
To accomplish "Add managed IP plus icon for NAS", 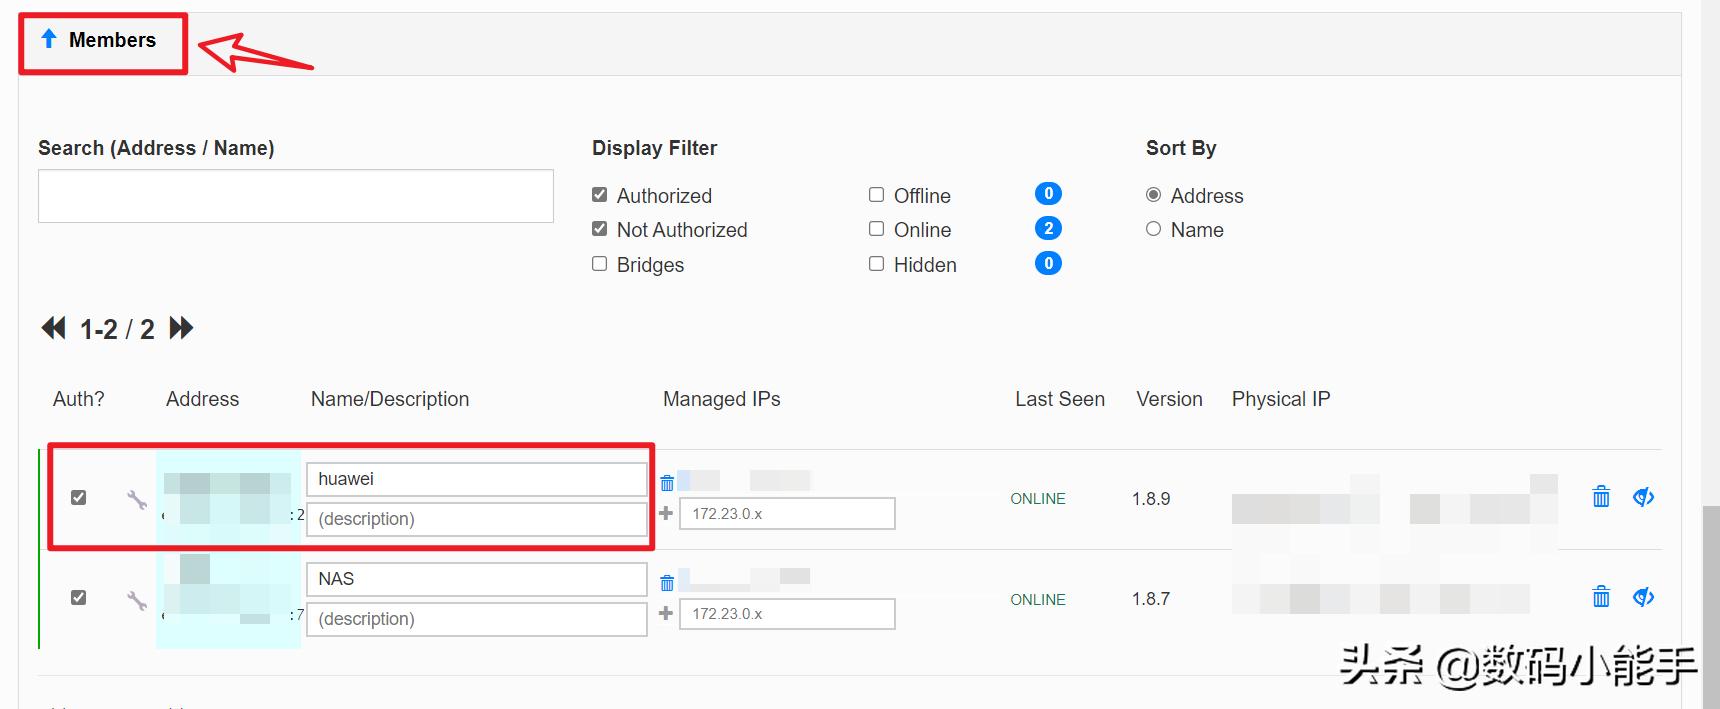I will click(x=666, y=613).
